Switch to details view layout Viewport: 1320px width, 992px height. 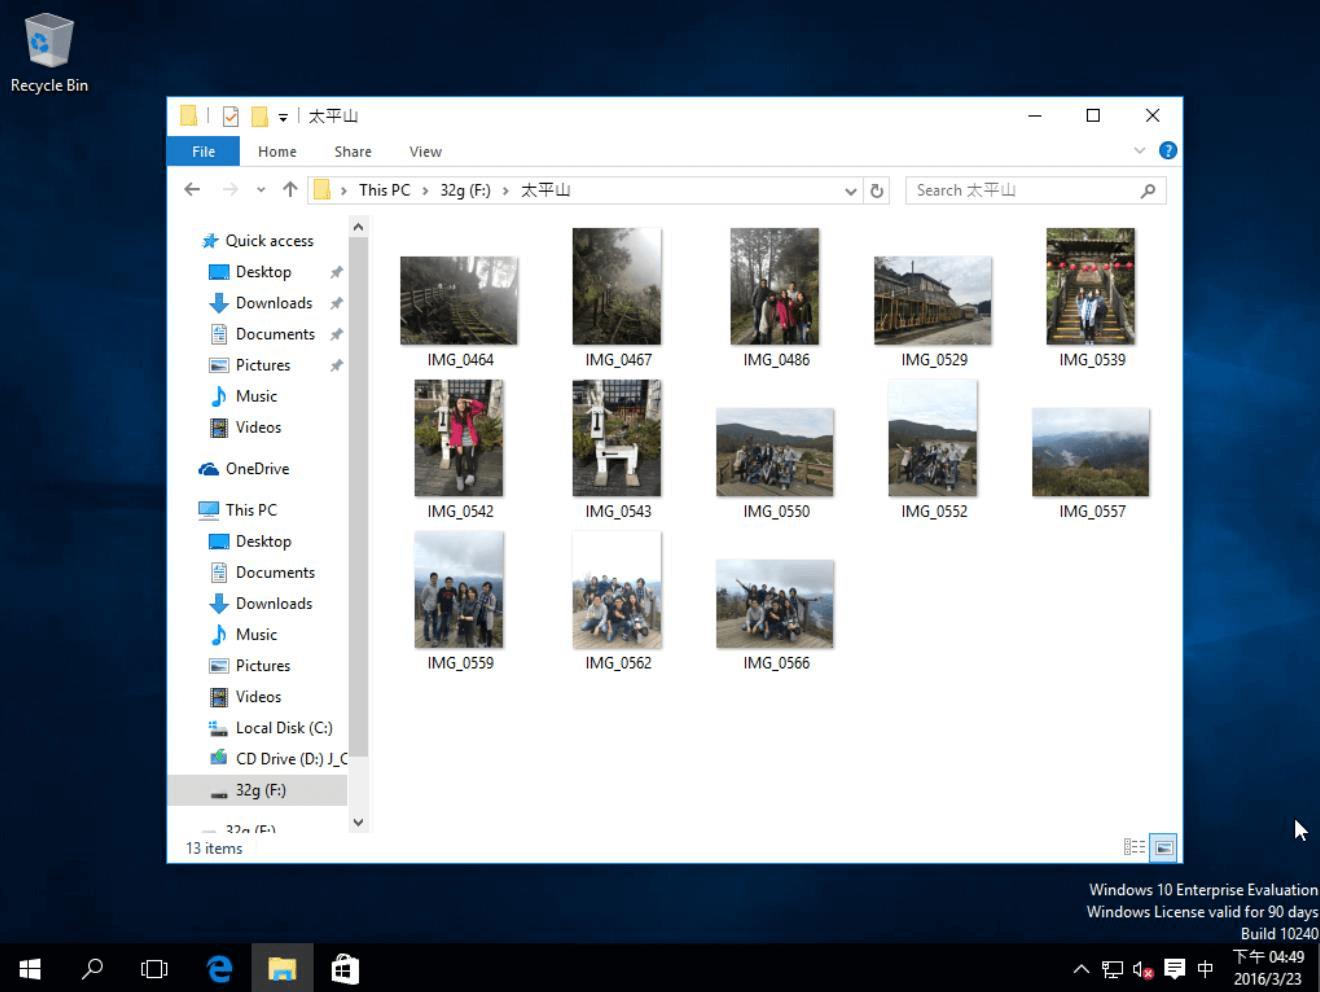coord(1134,847)
